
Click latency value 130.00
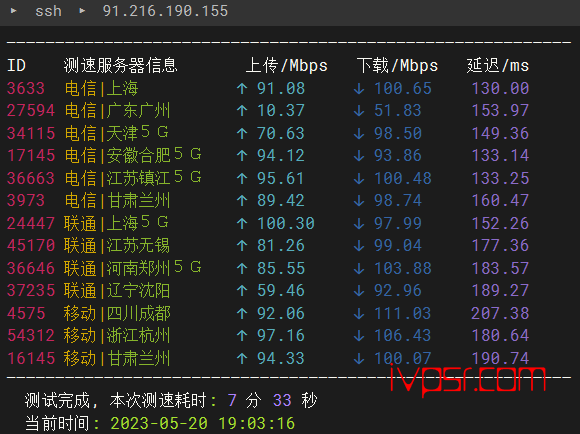point(500,88)
